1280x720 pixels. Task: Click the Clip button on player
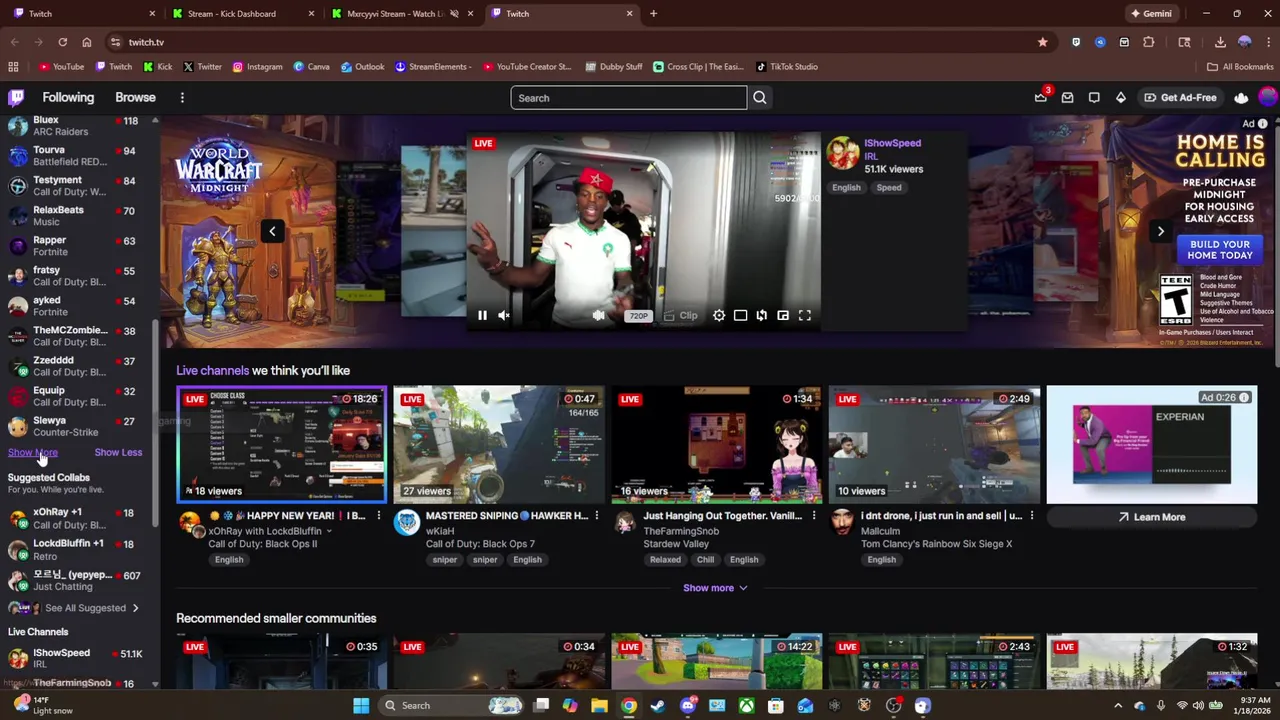pos(681,315)
